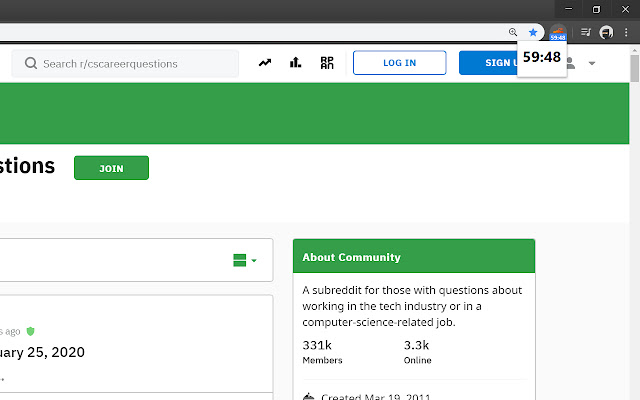Join the subreddit with JOIN button

[x=111, y=168]
